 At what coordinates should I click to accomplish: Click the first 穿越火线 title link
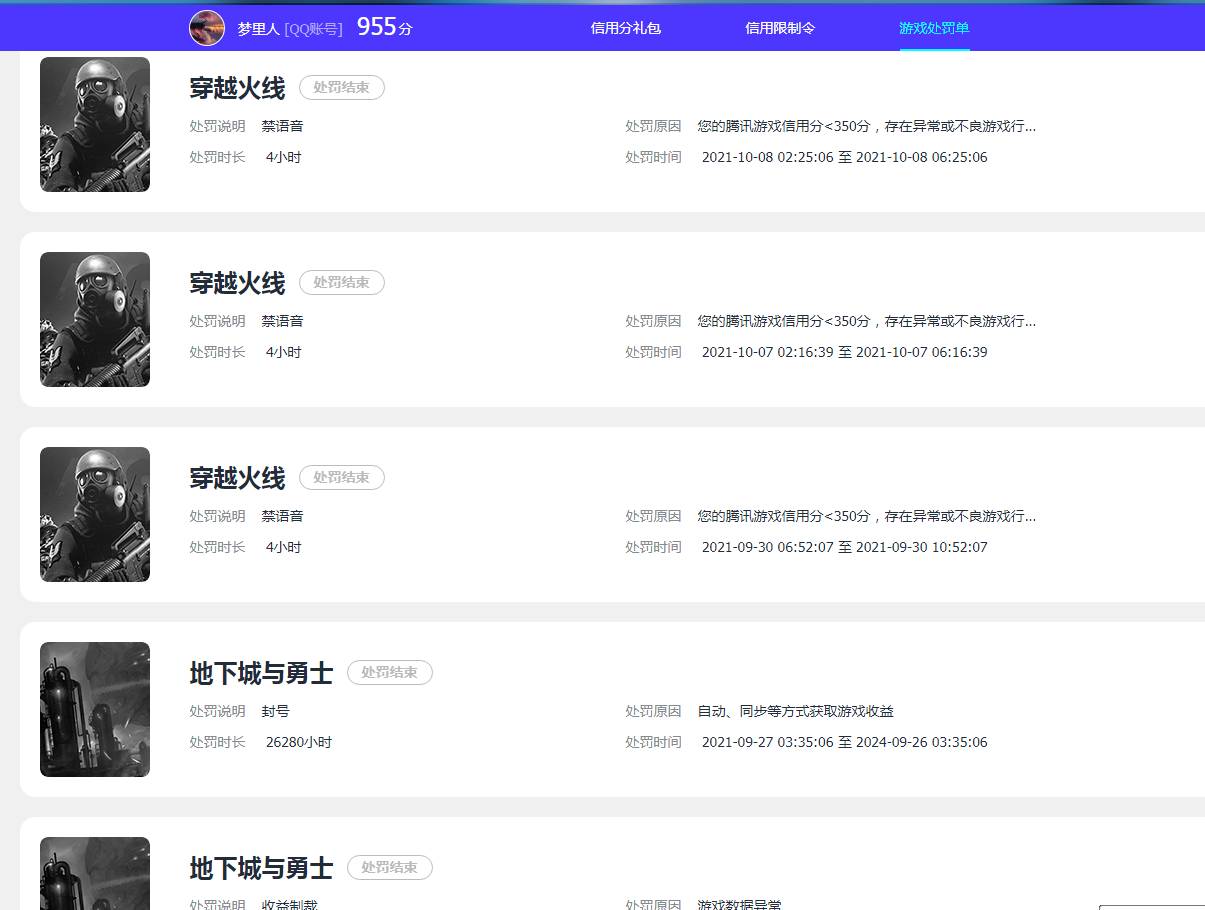click(236, 88)
